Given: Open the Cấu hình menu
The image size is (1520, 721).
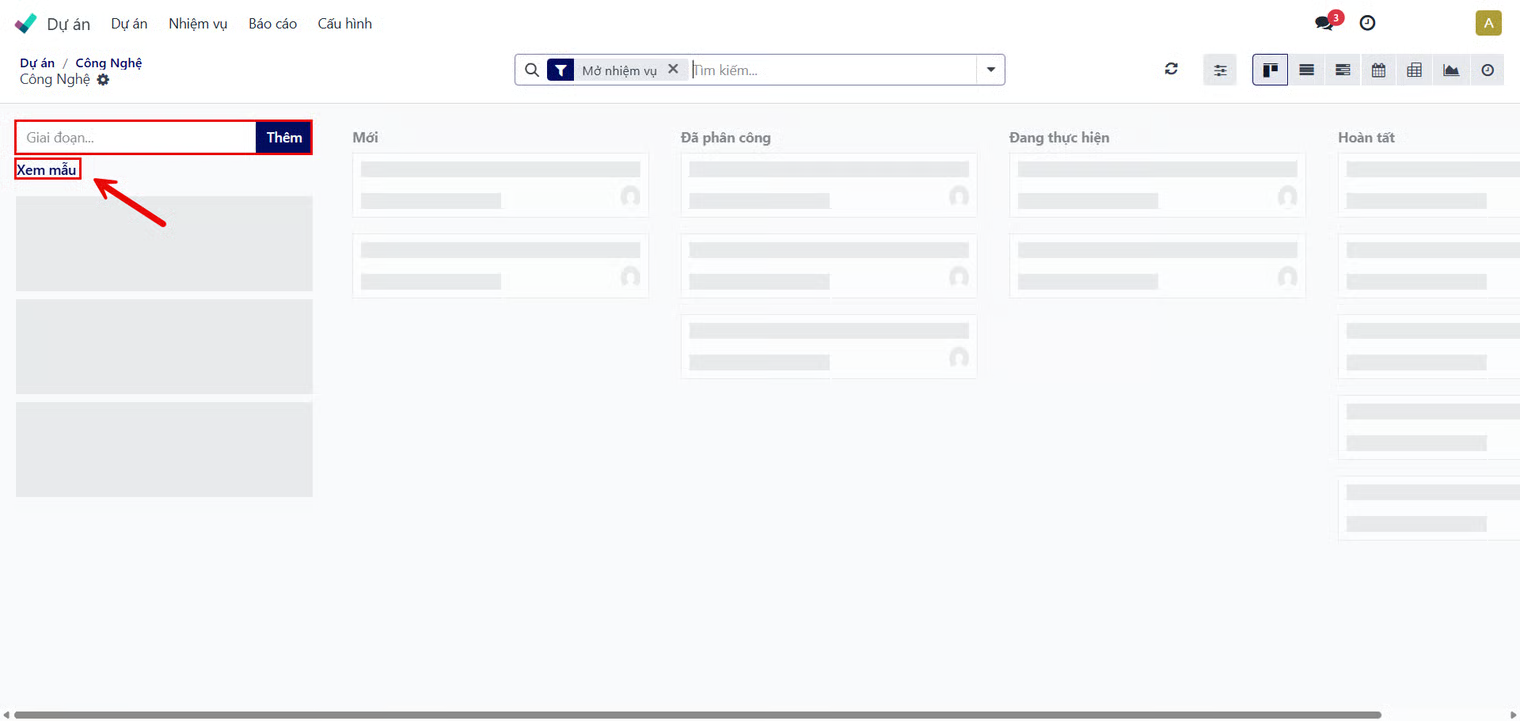Looking at the screenshot, I should [x=345, y=23].
